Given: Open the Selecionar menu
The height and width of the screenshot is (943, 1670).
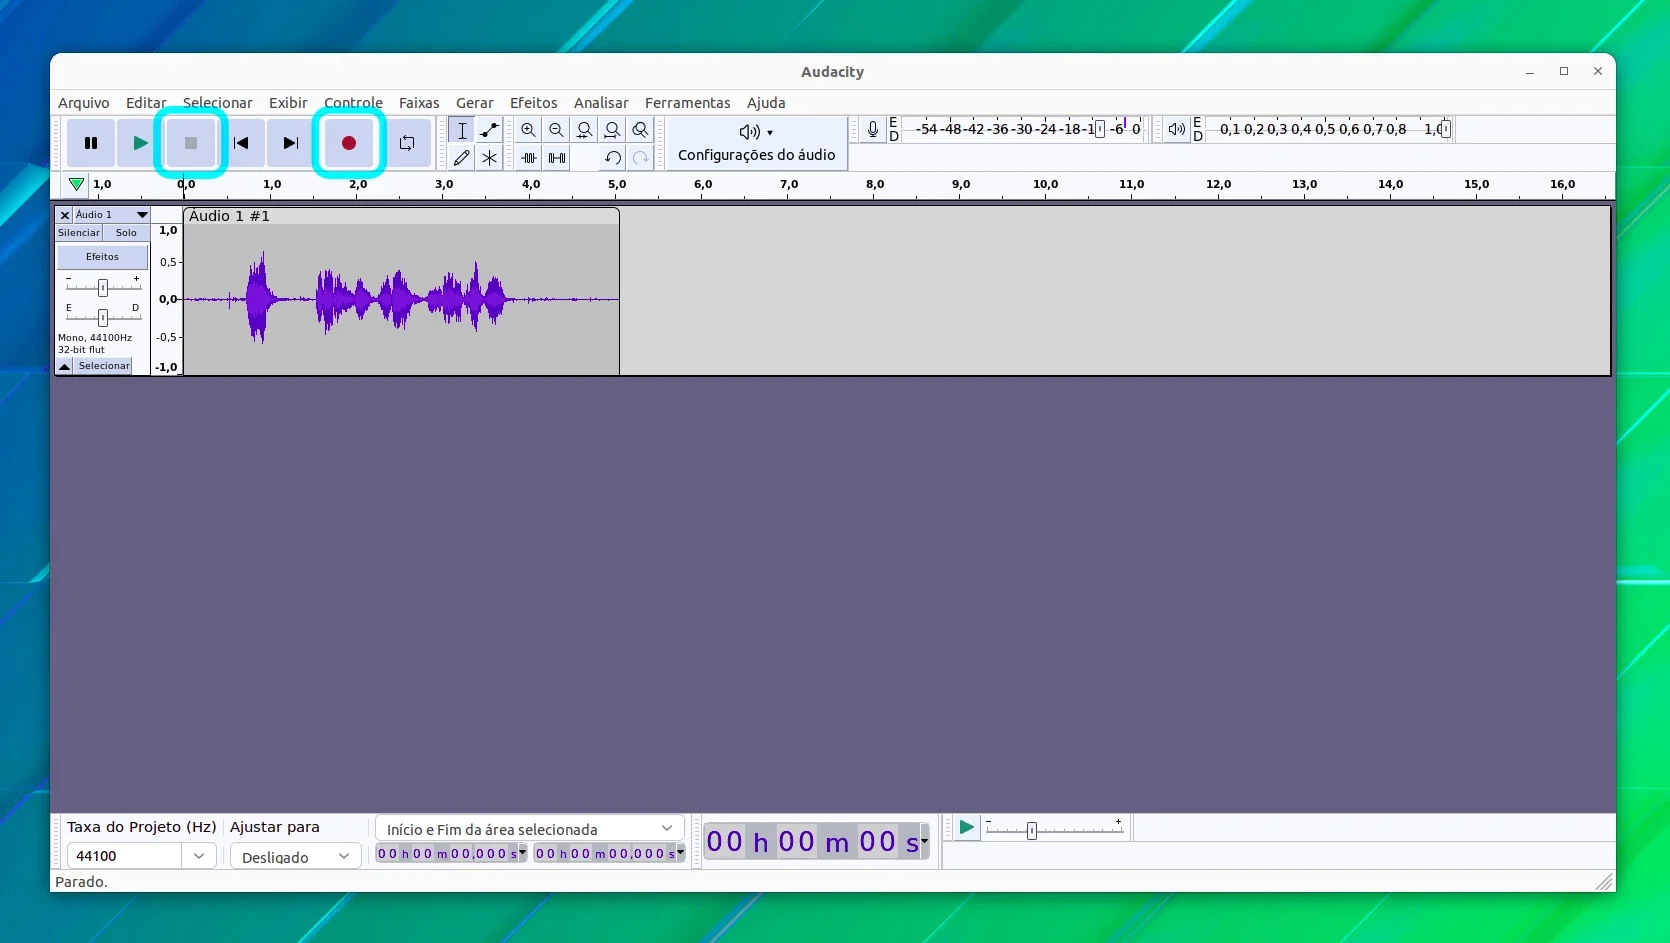Looking at the screenshot, I should click(x=217, y=103).
